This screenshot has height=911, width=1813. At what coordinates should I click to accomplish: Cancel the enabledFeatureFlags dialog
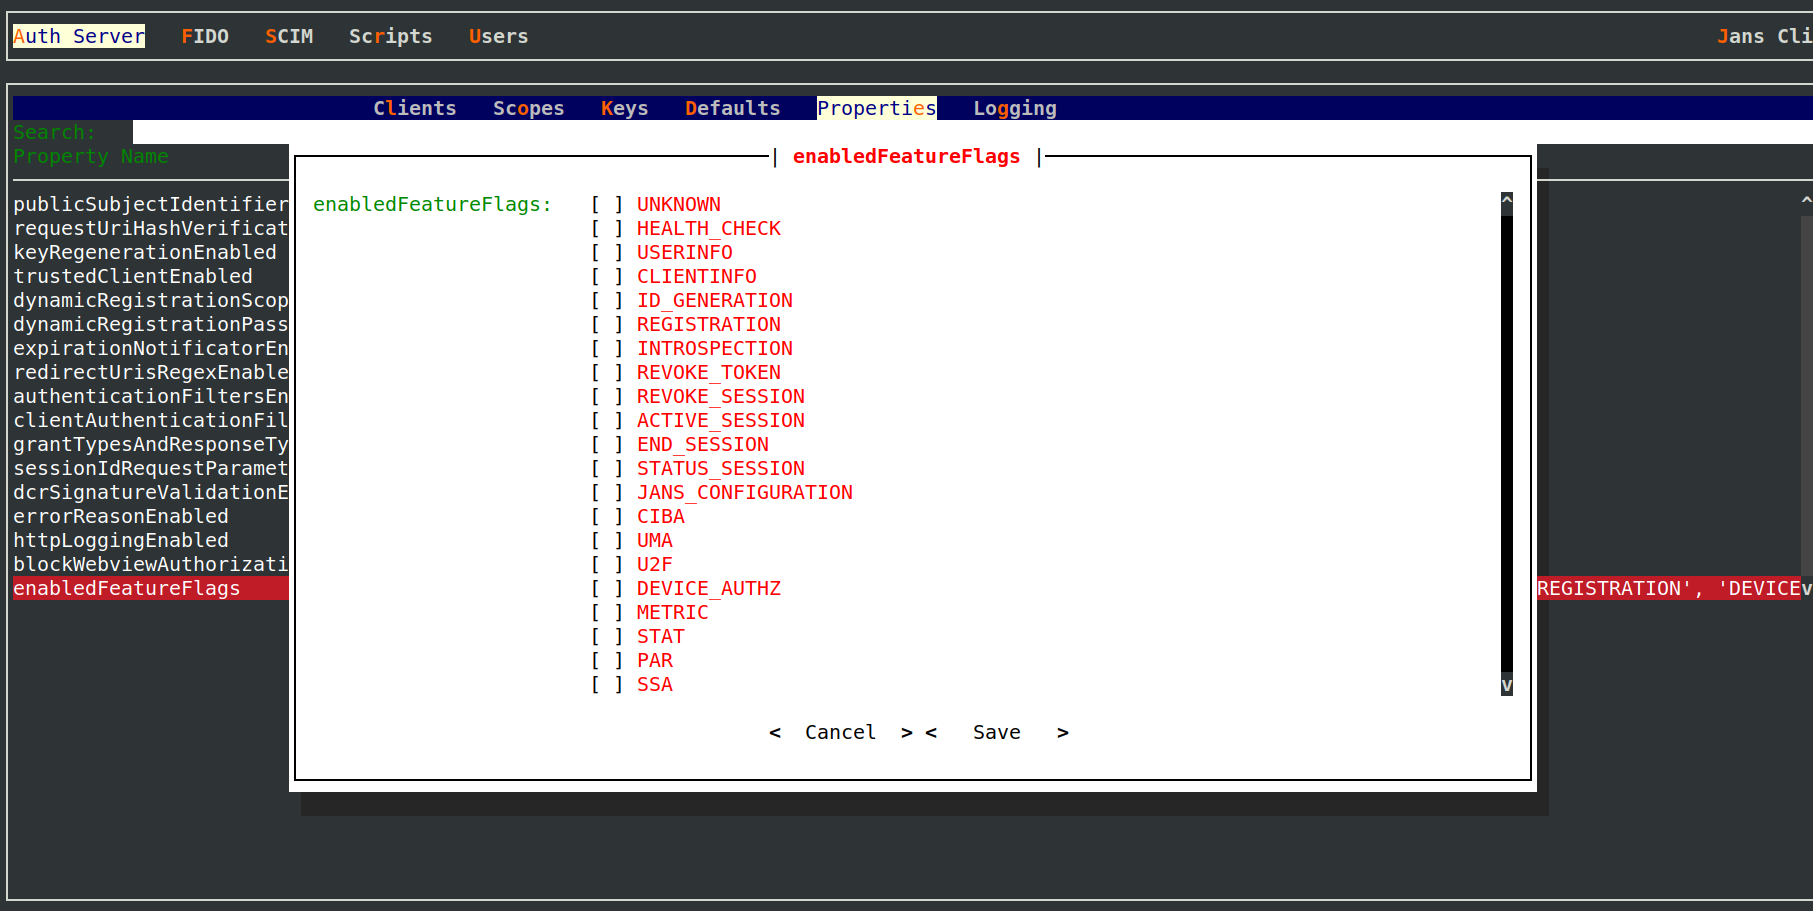840,733
